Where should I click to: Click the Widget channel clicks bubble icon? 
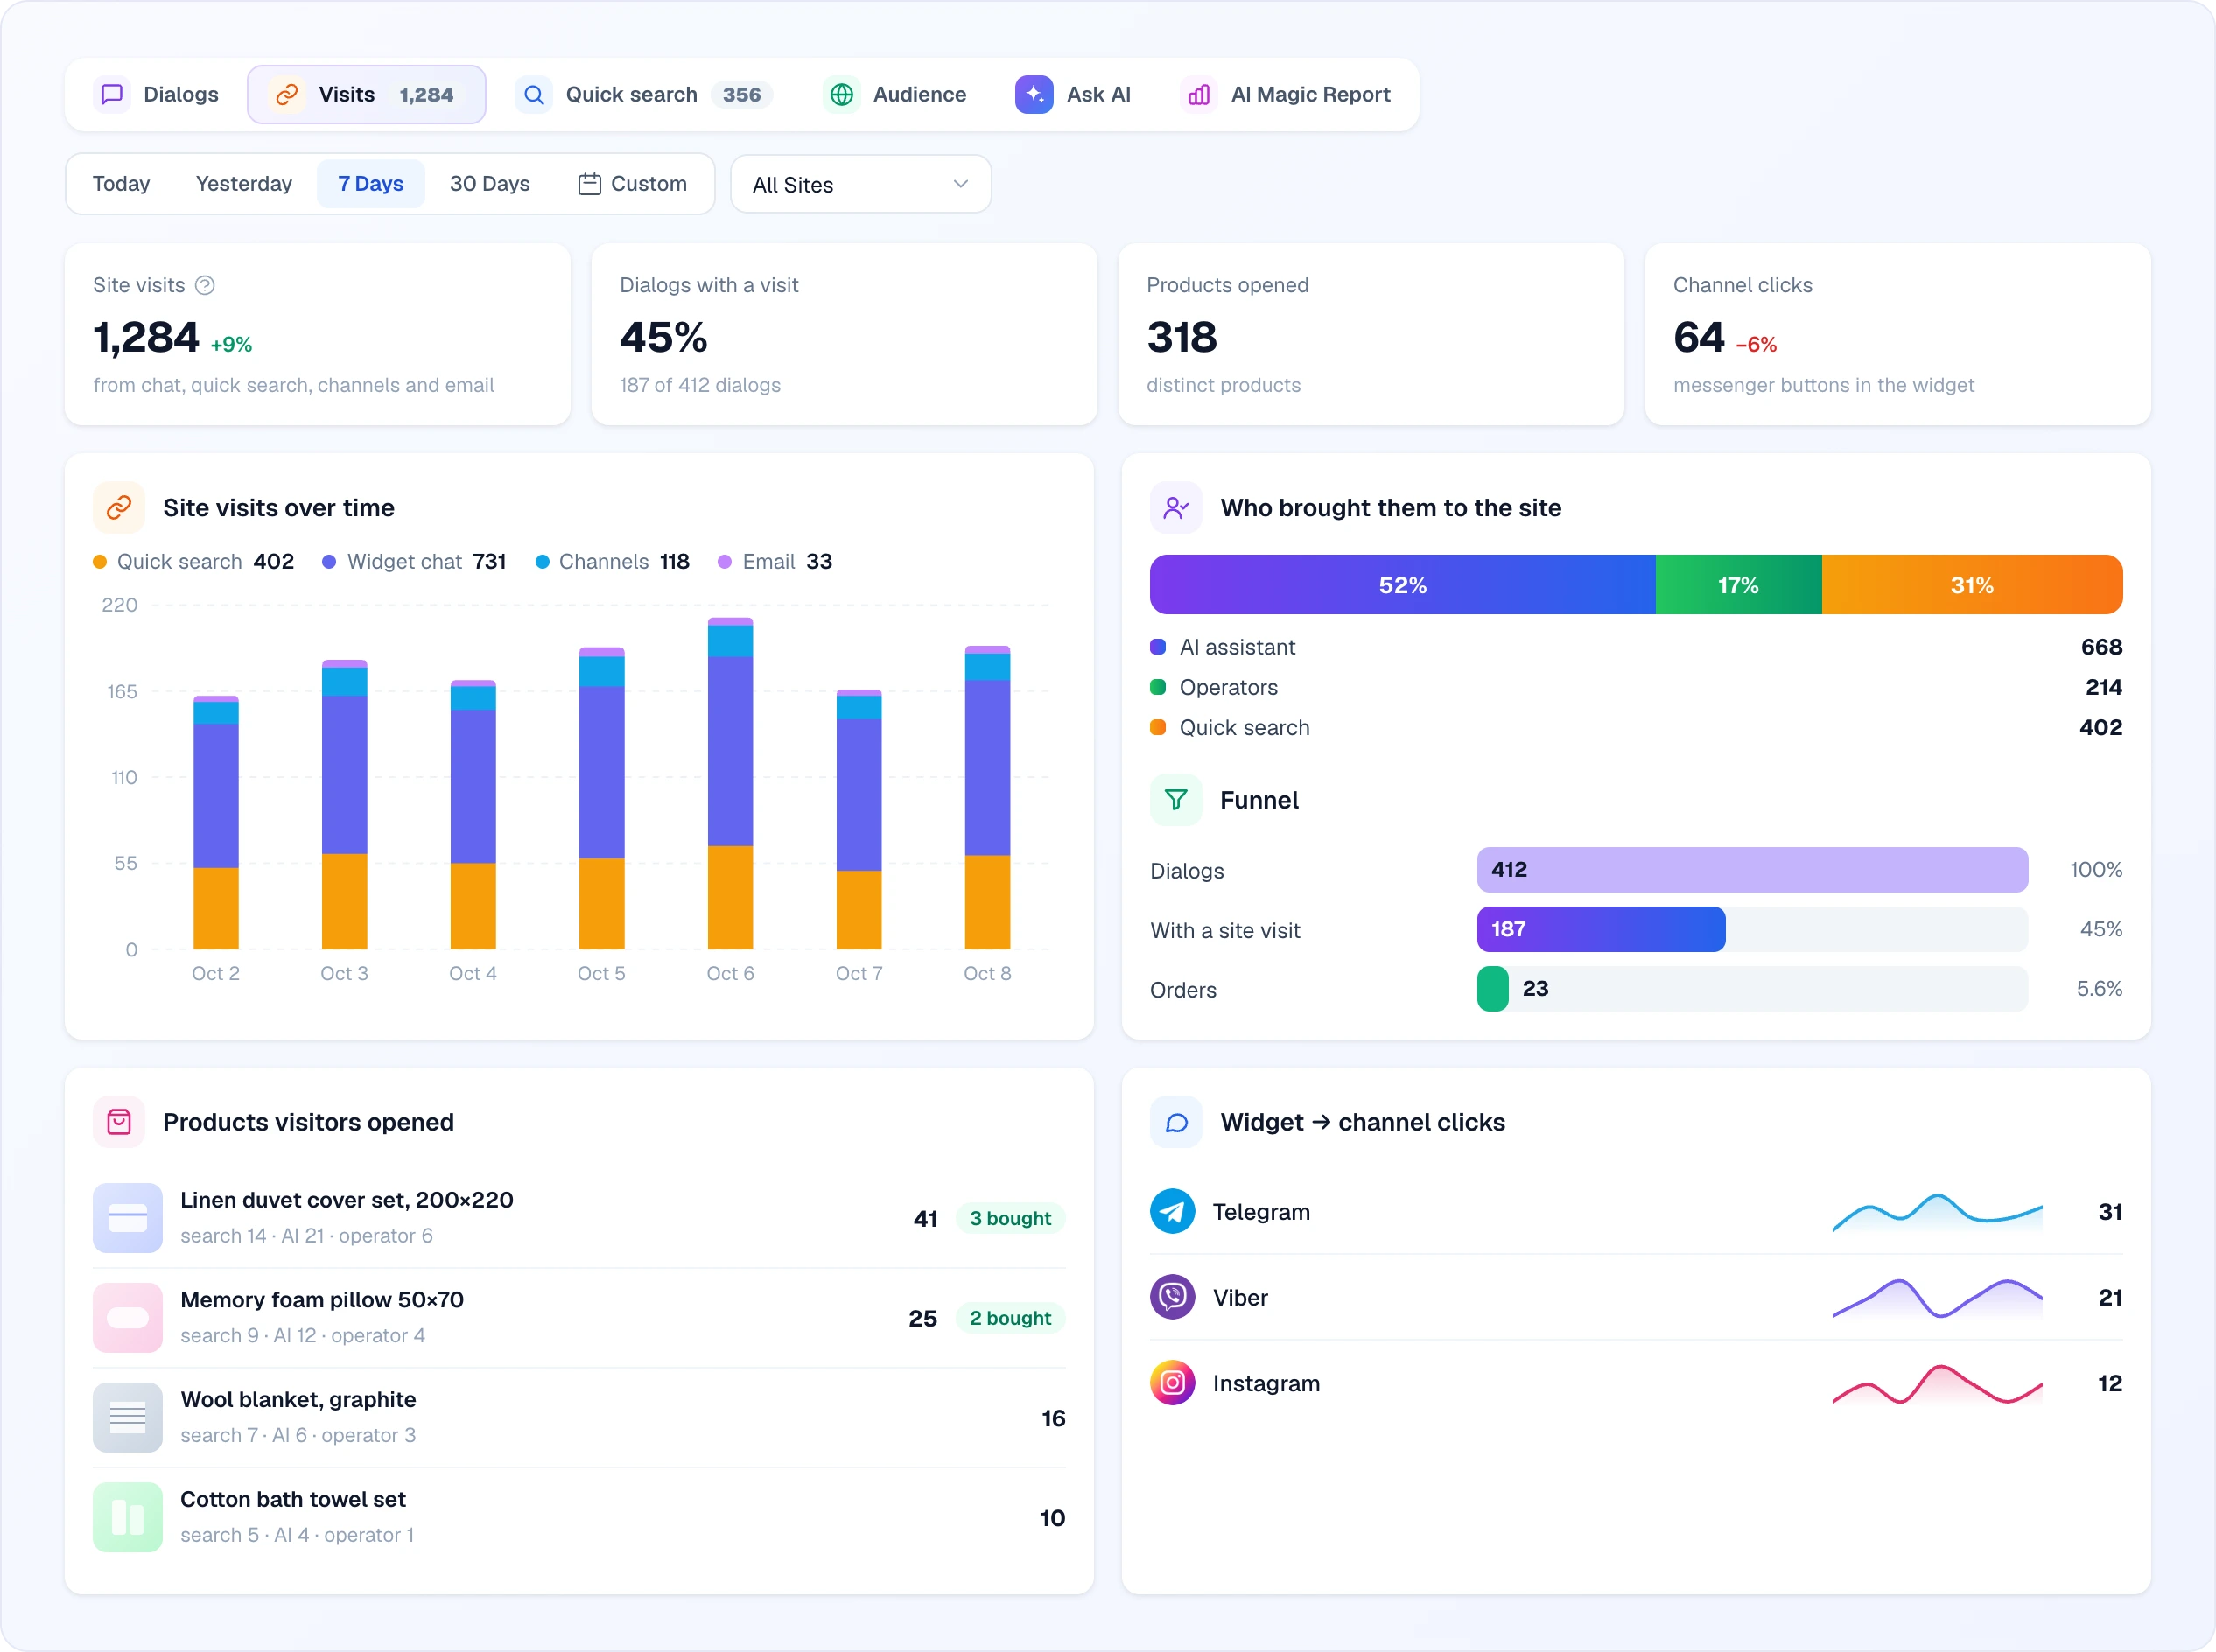[x=1176, y=1122]
